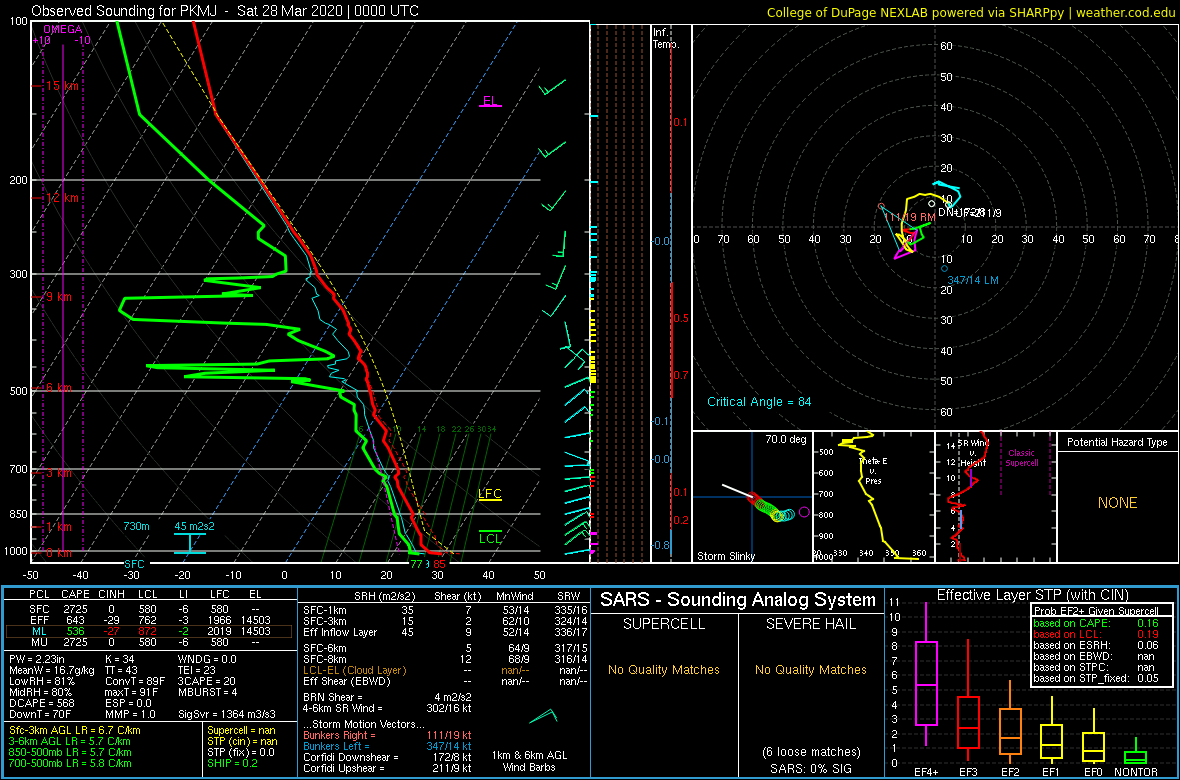Click the "BRN Shear =" label
The image size is (1180, 780).
point(333,697)
